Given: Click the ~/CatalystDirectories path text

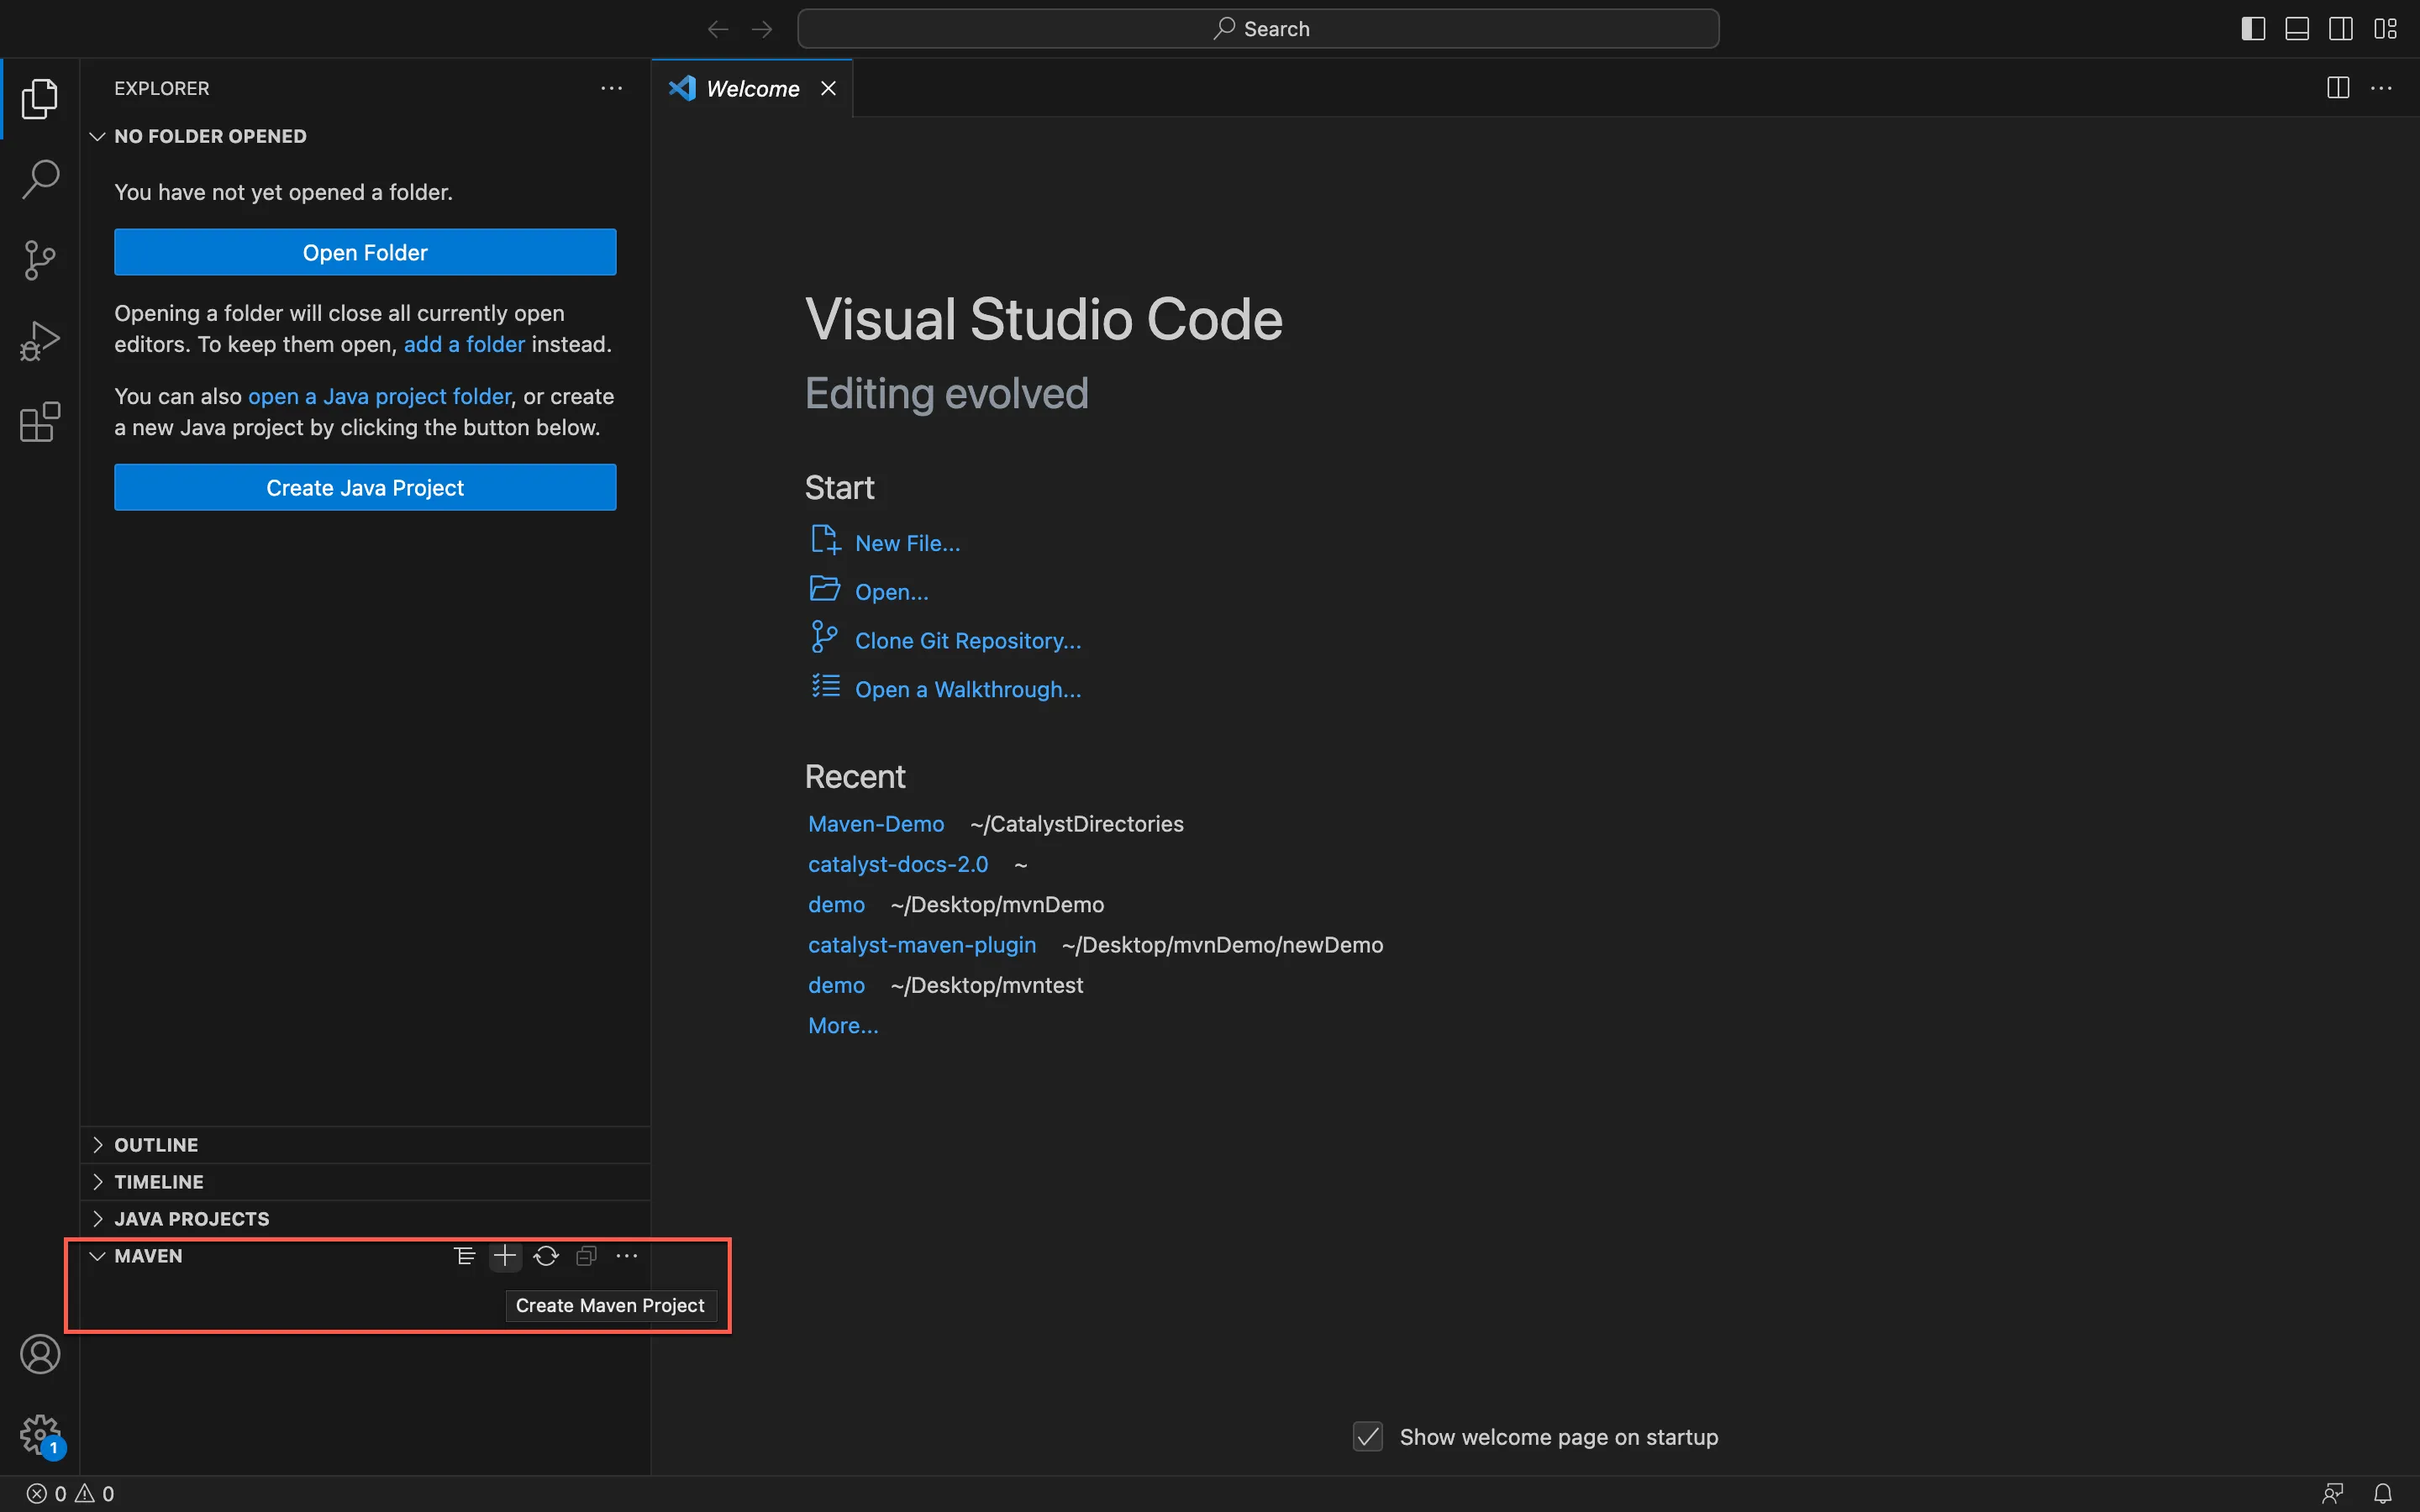Looking at the screenshot, I should 1077,824.
